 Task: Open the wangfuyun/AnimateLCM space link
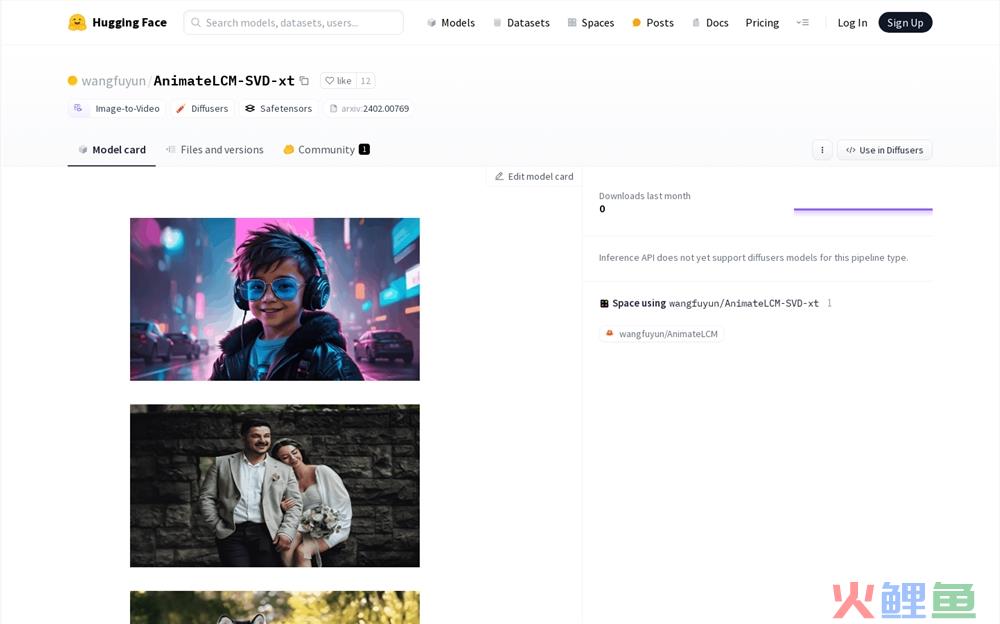(x=661, y=334)
